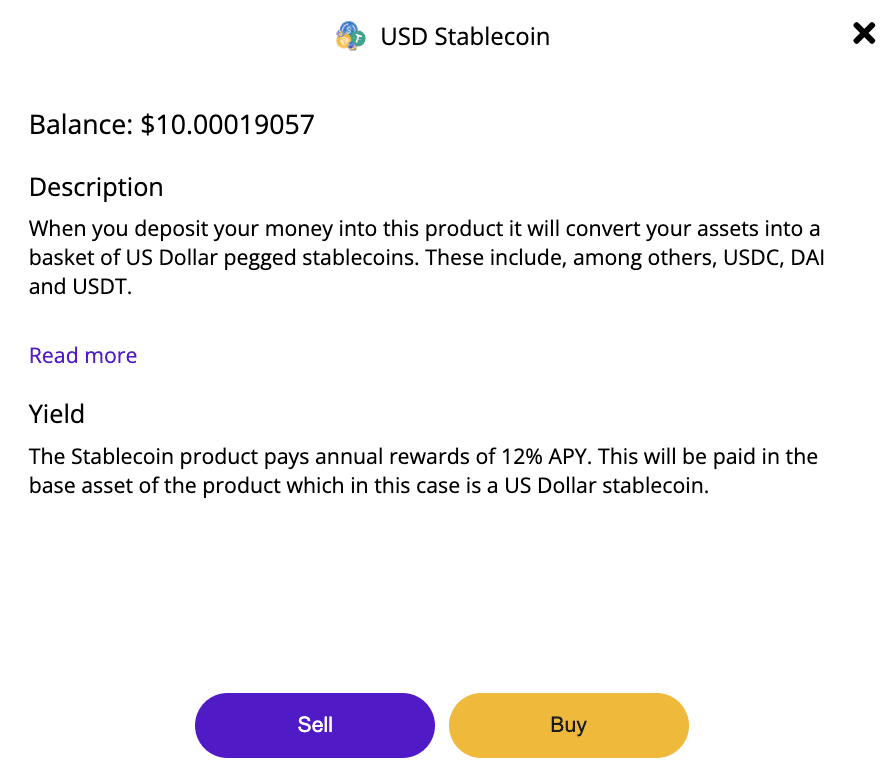The height and width of the screenshot is (774, 896).
Task: Tap the yellow Buy button
Action: click(569, 725)
